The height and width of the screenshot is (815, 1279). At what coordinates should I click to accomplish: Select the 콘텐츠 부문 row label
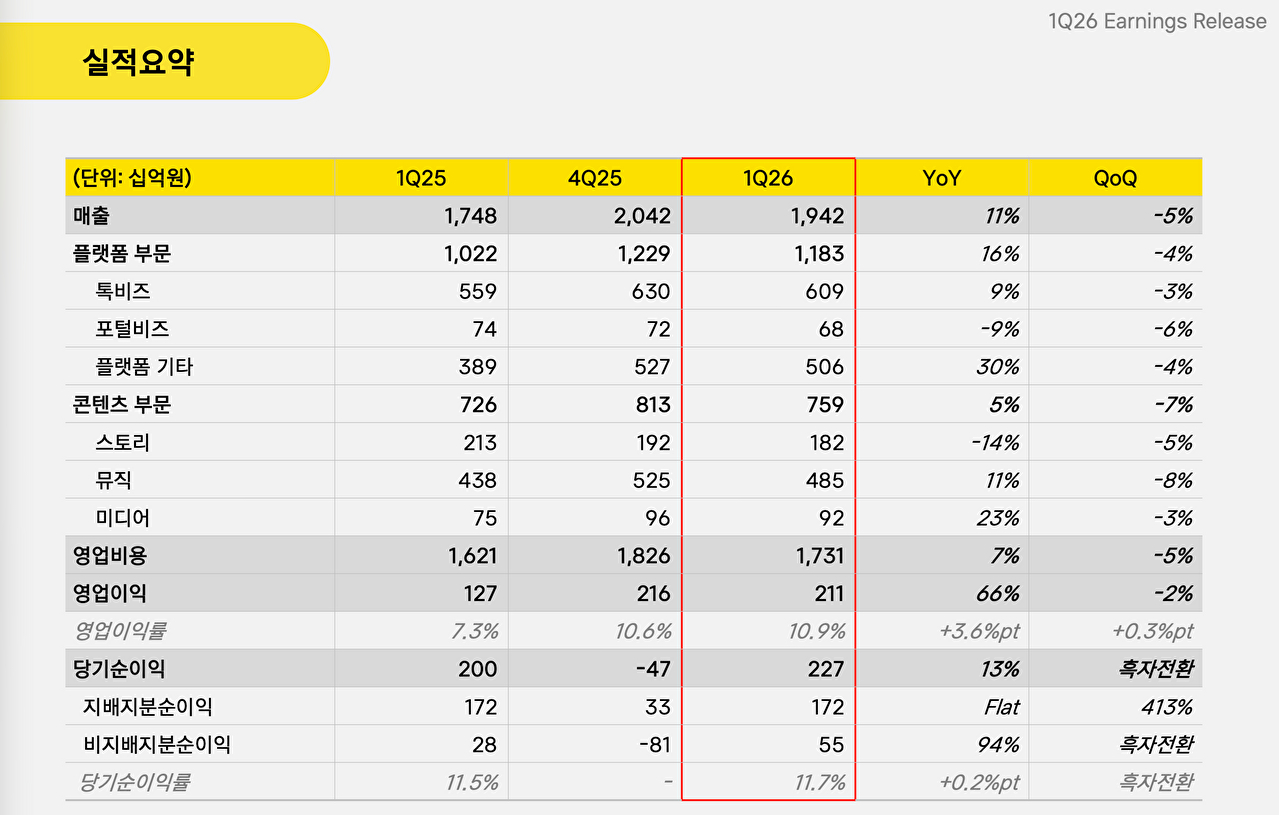[x=121, y=405]
